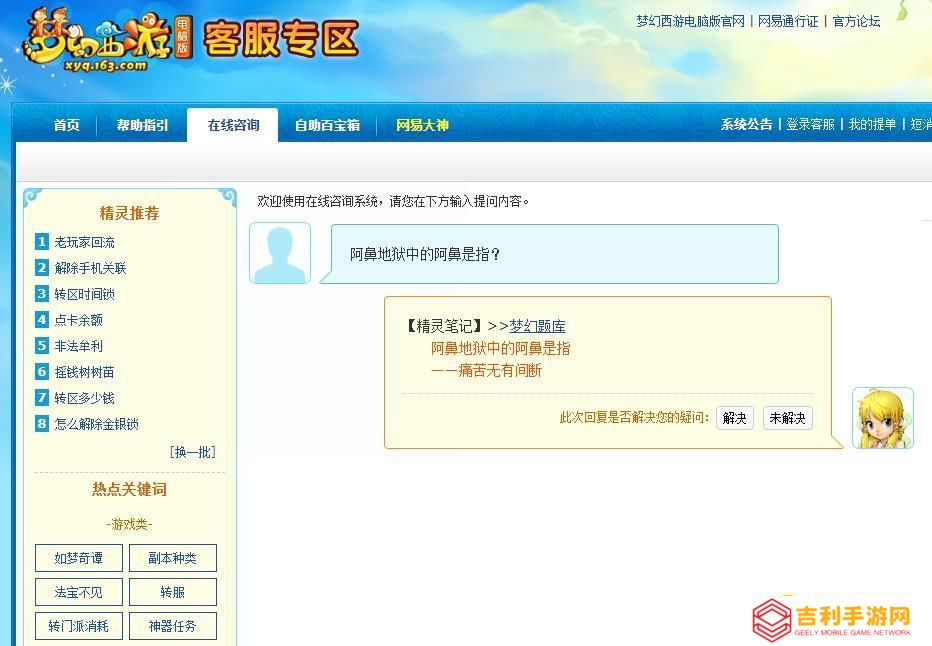Click the question text 阿鼻地狱中的阿鼻是指？
The image size is (932, 646).
click(x=425, y=254)
